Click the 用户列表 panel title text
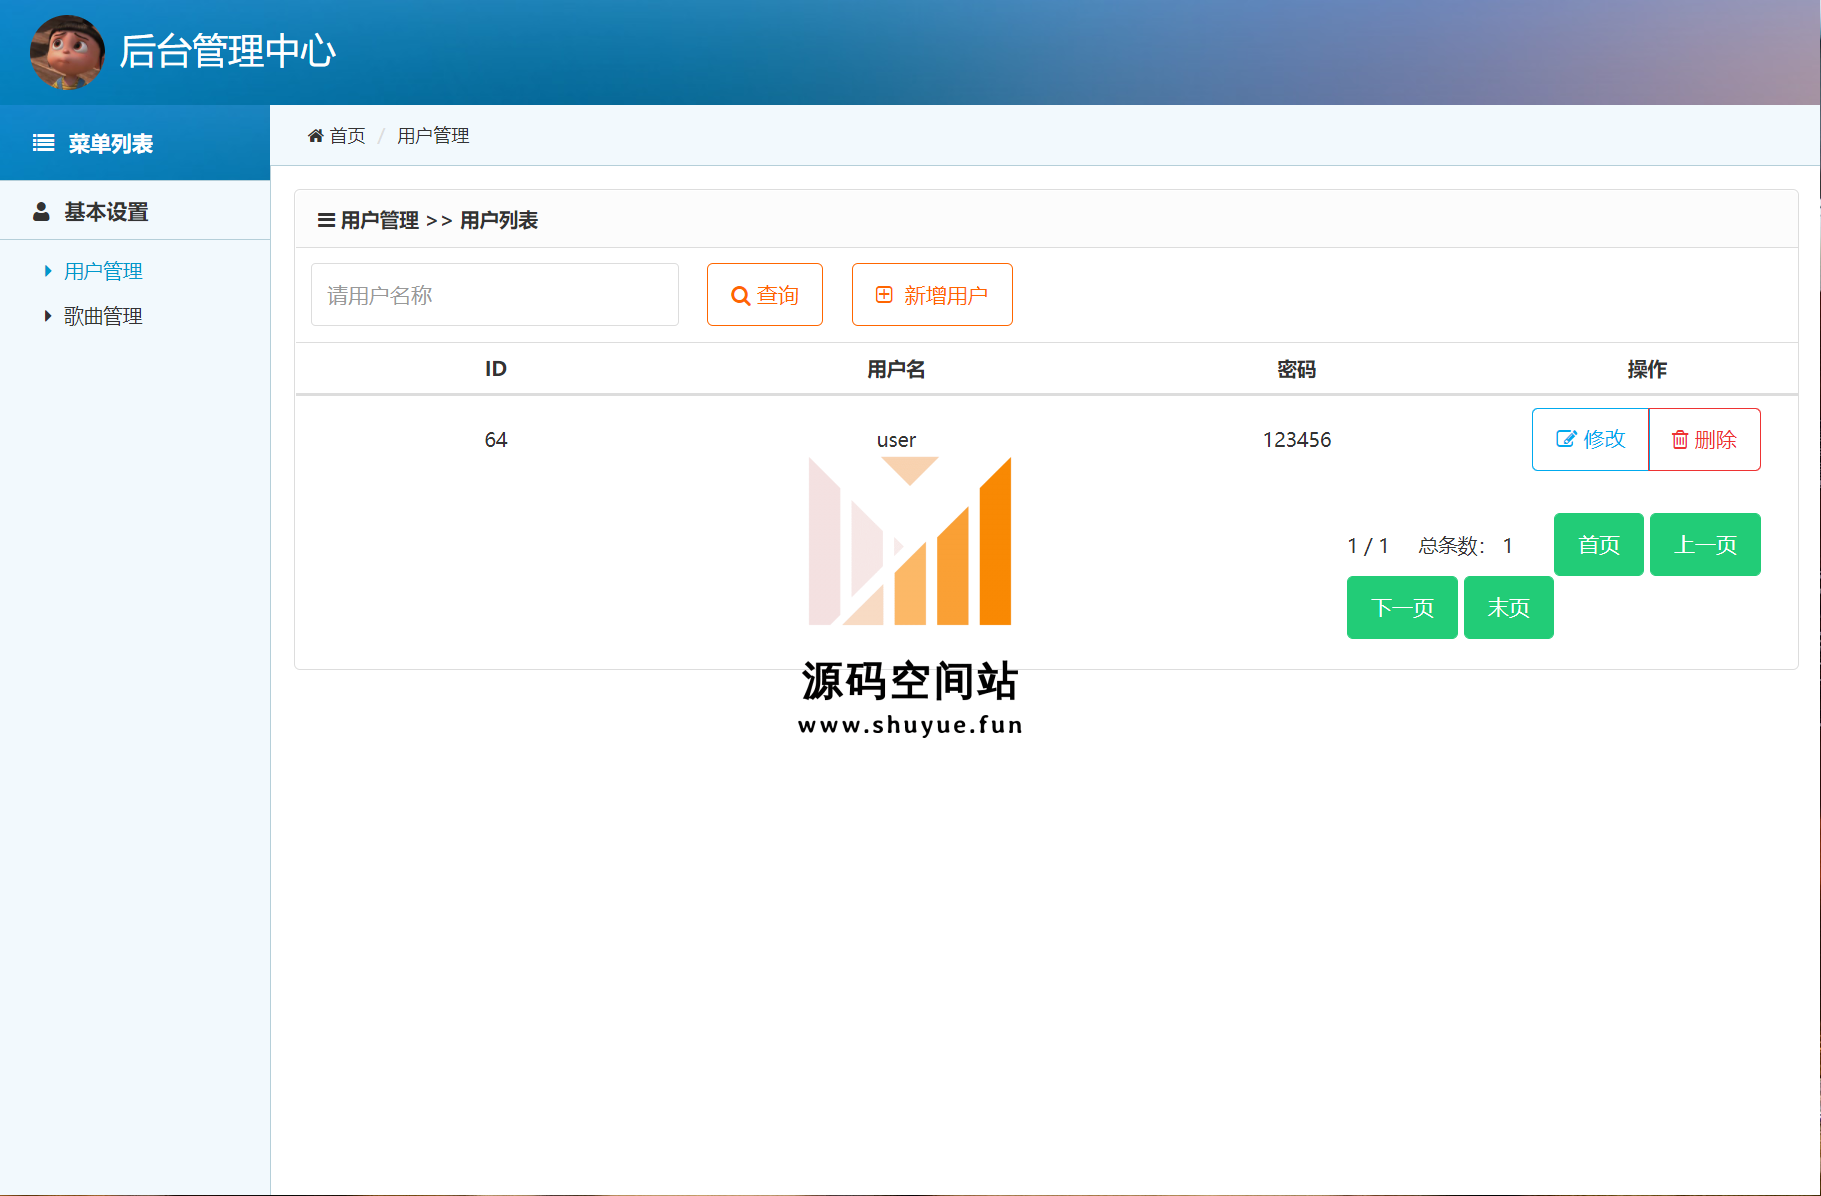Viewport: 1821px width, 1196px height. click(x=499, y=220)
